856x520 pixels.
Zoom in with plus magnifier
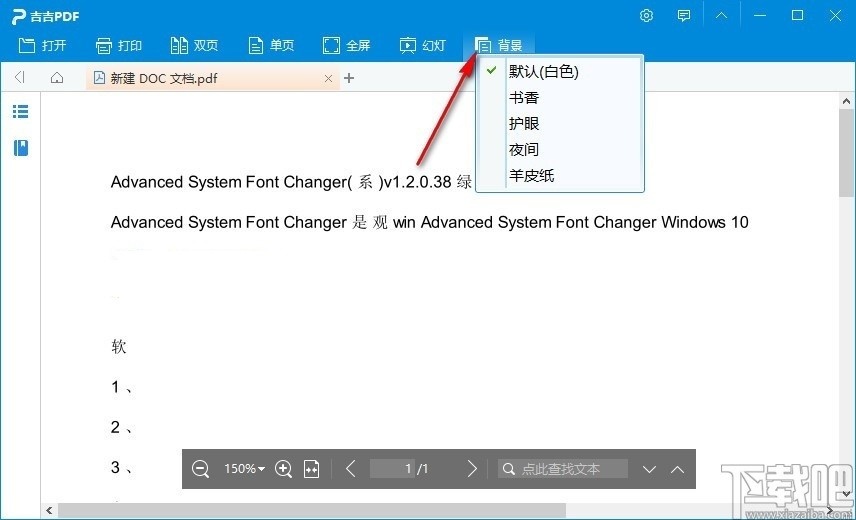pyautogui.click(x=283, y=469)
